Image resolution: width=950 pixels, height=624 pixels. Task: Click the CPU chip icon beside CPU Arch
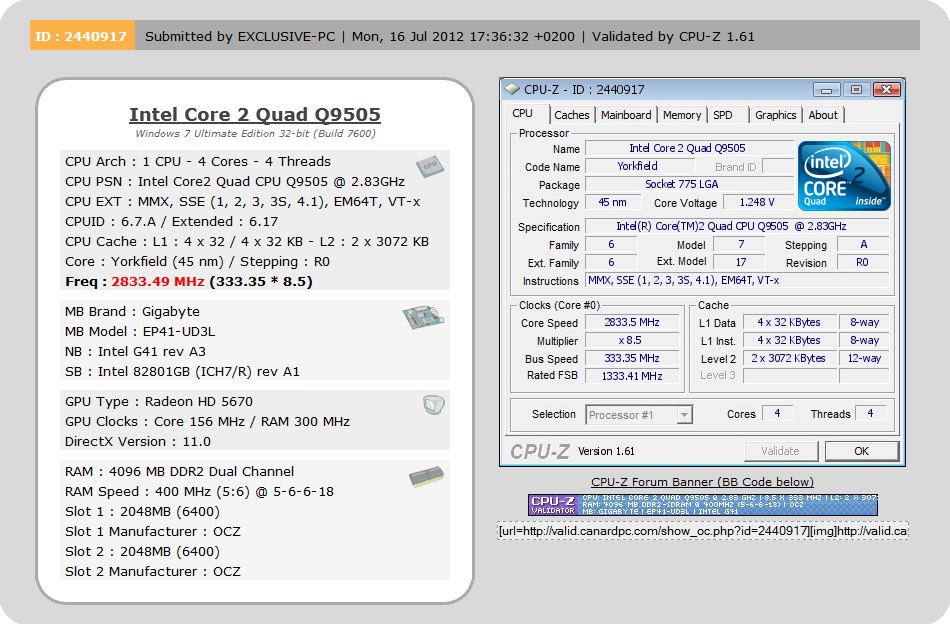pos(430,166)
